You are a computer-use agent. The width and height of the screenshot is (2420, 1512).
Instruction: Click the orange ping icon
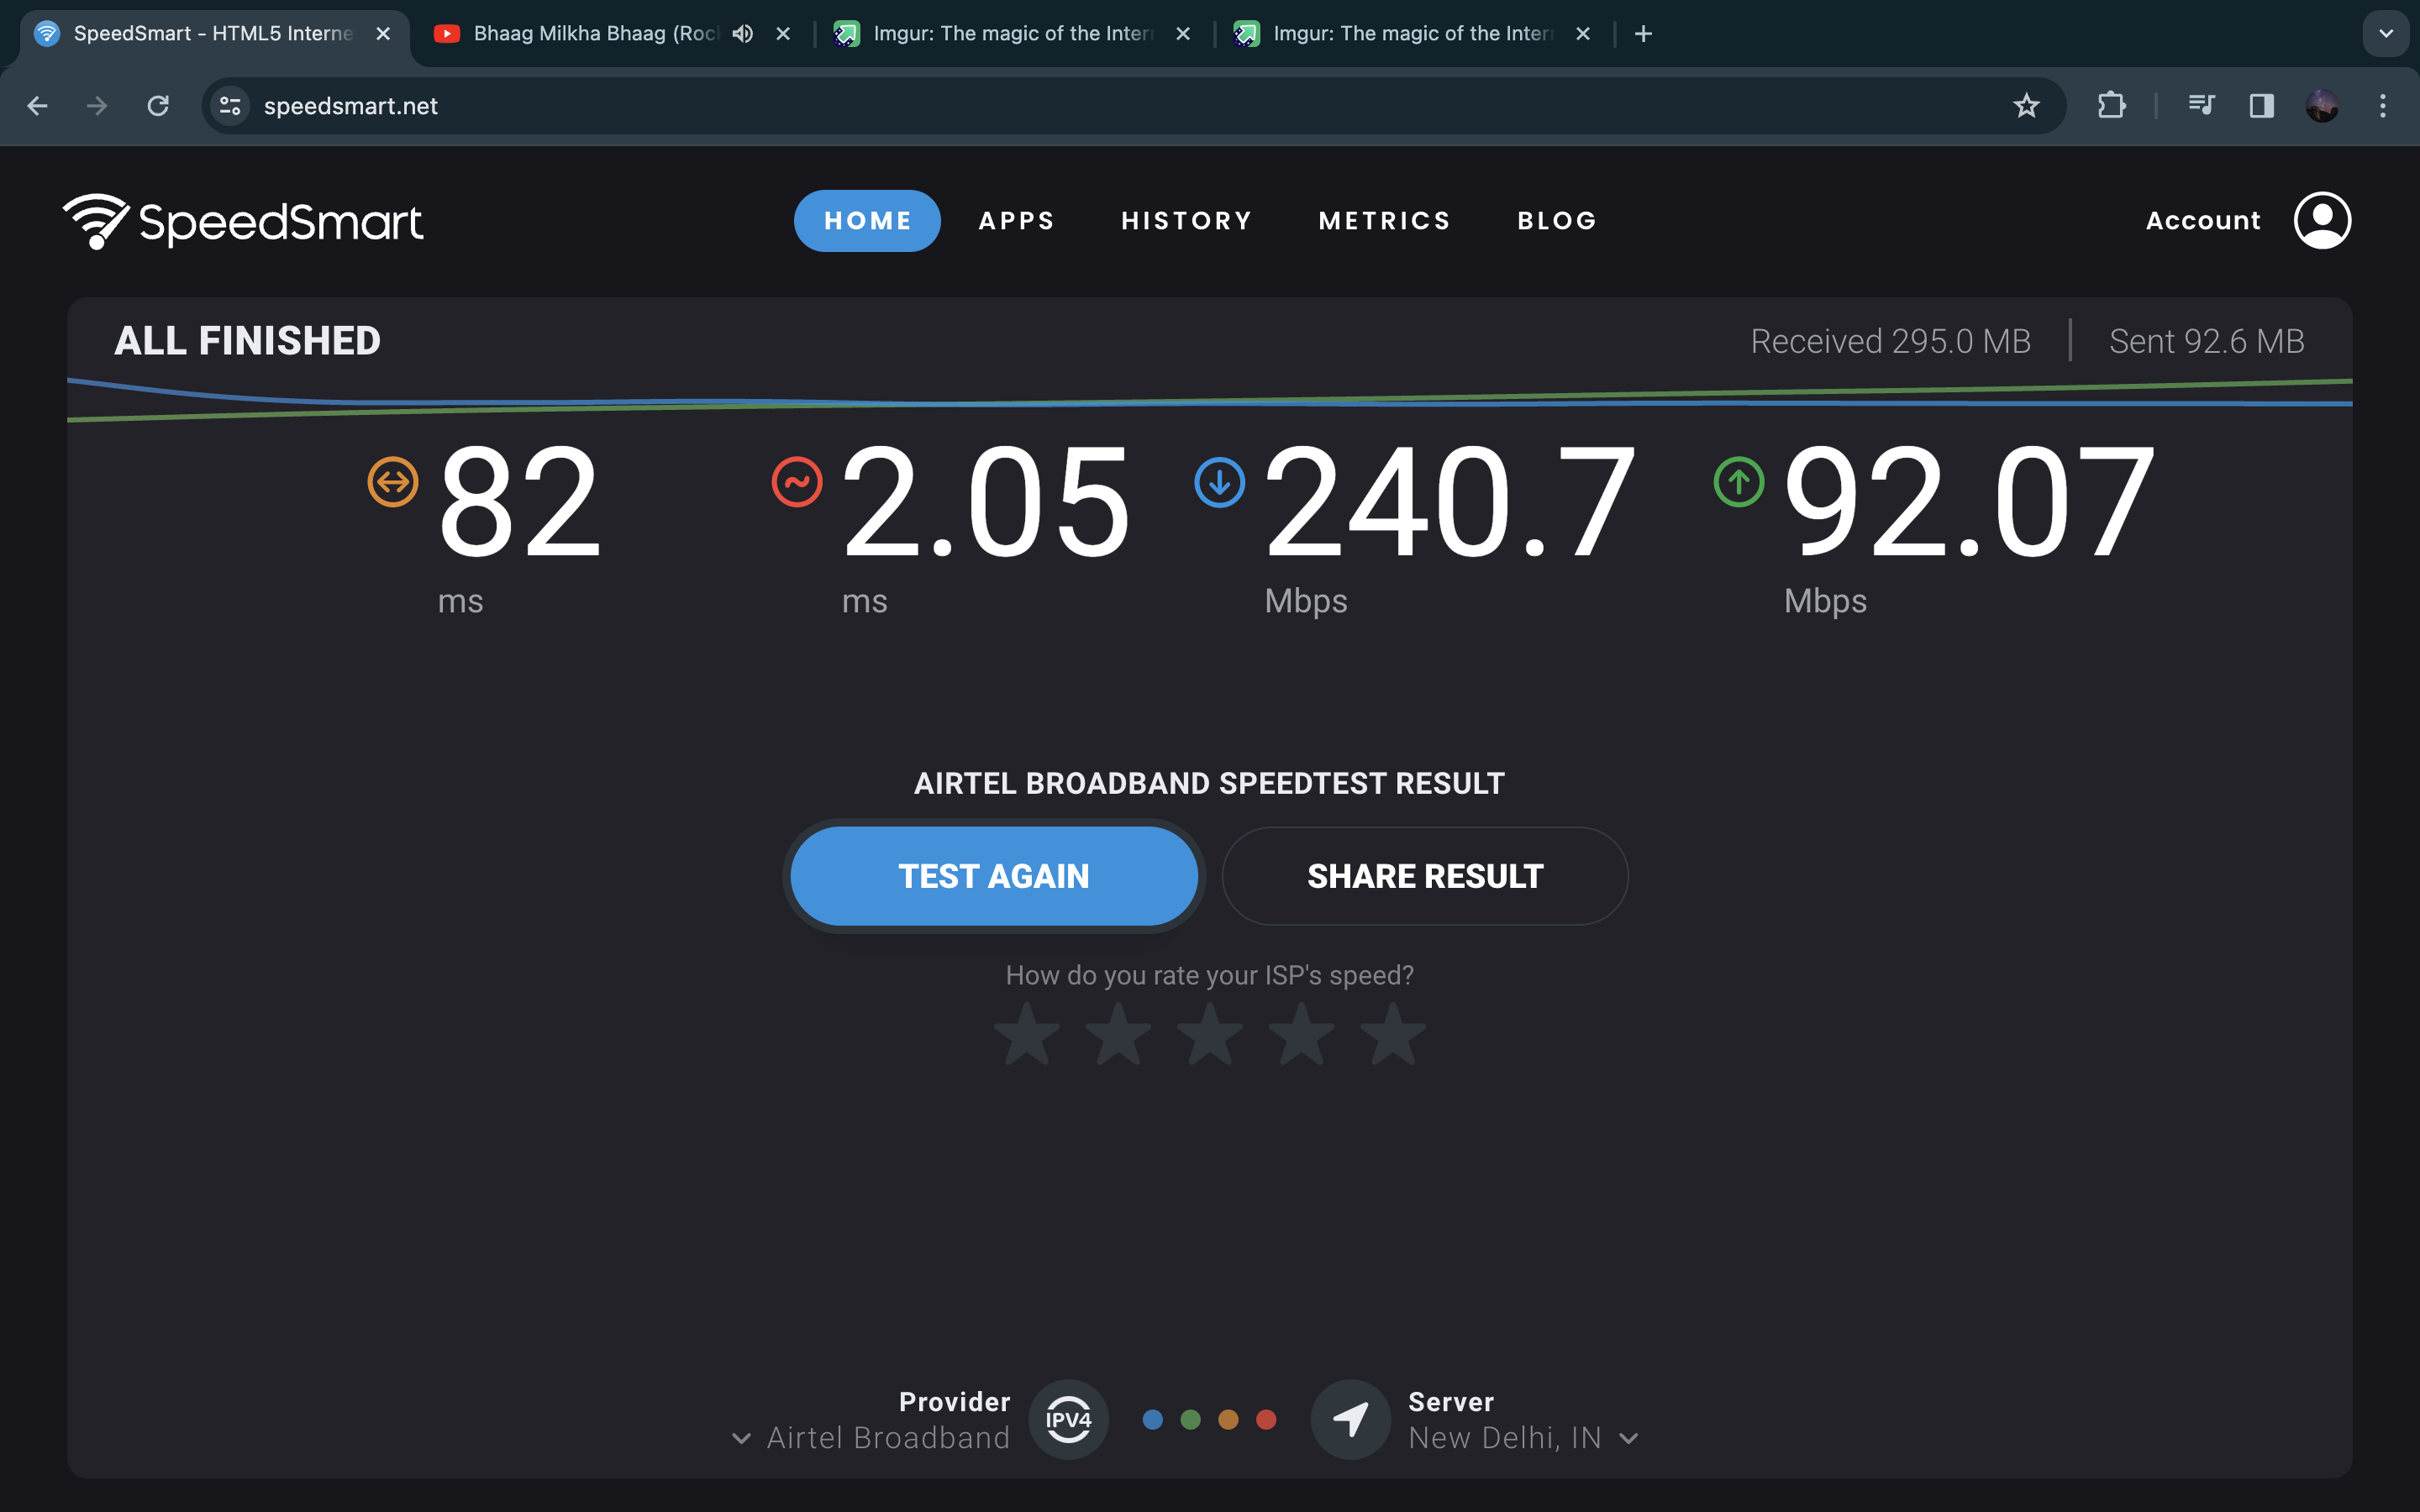pos(393,482)
